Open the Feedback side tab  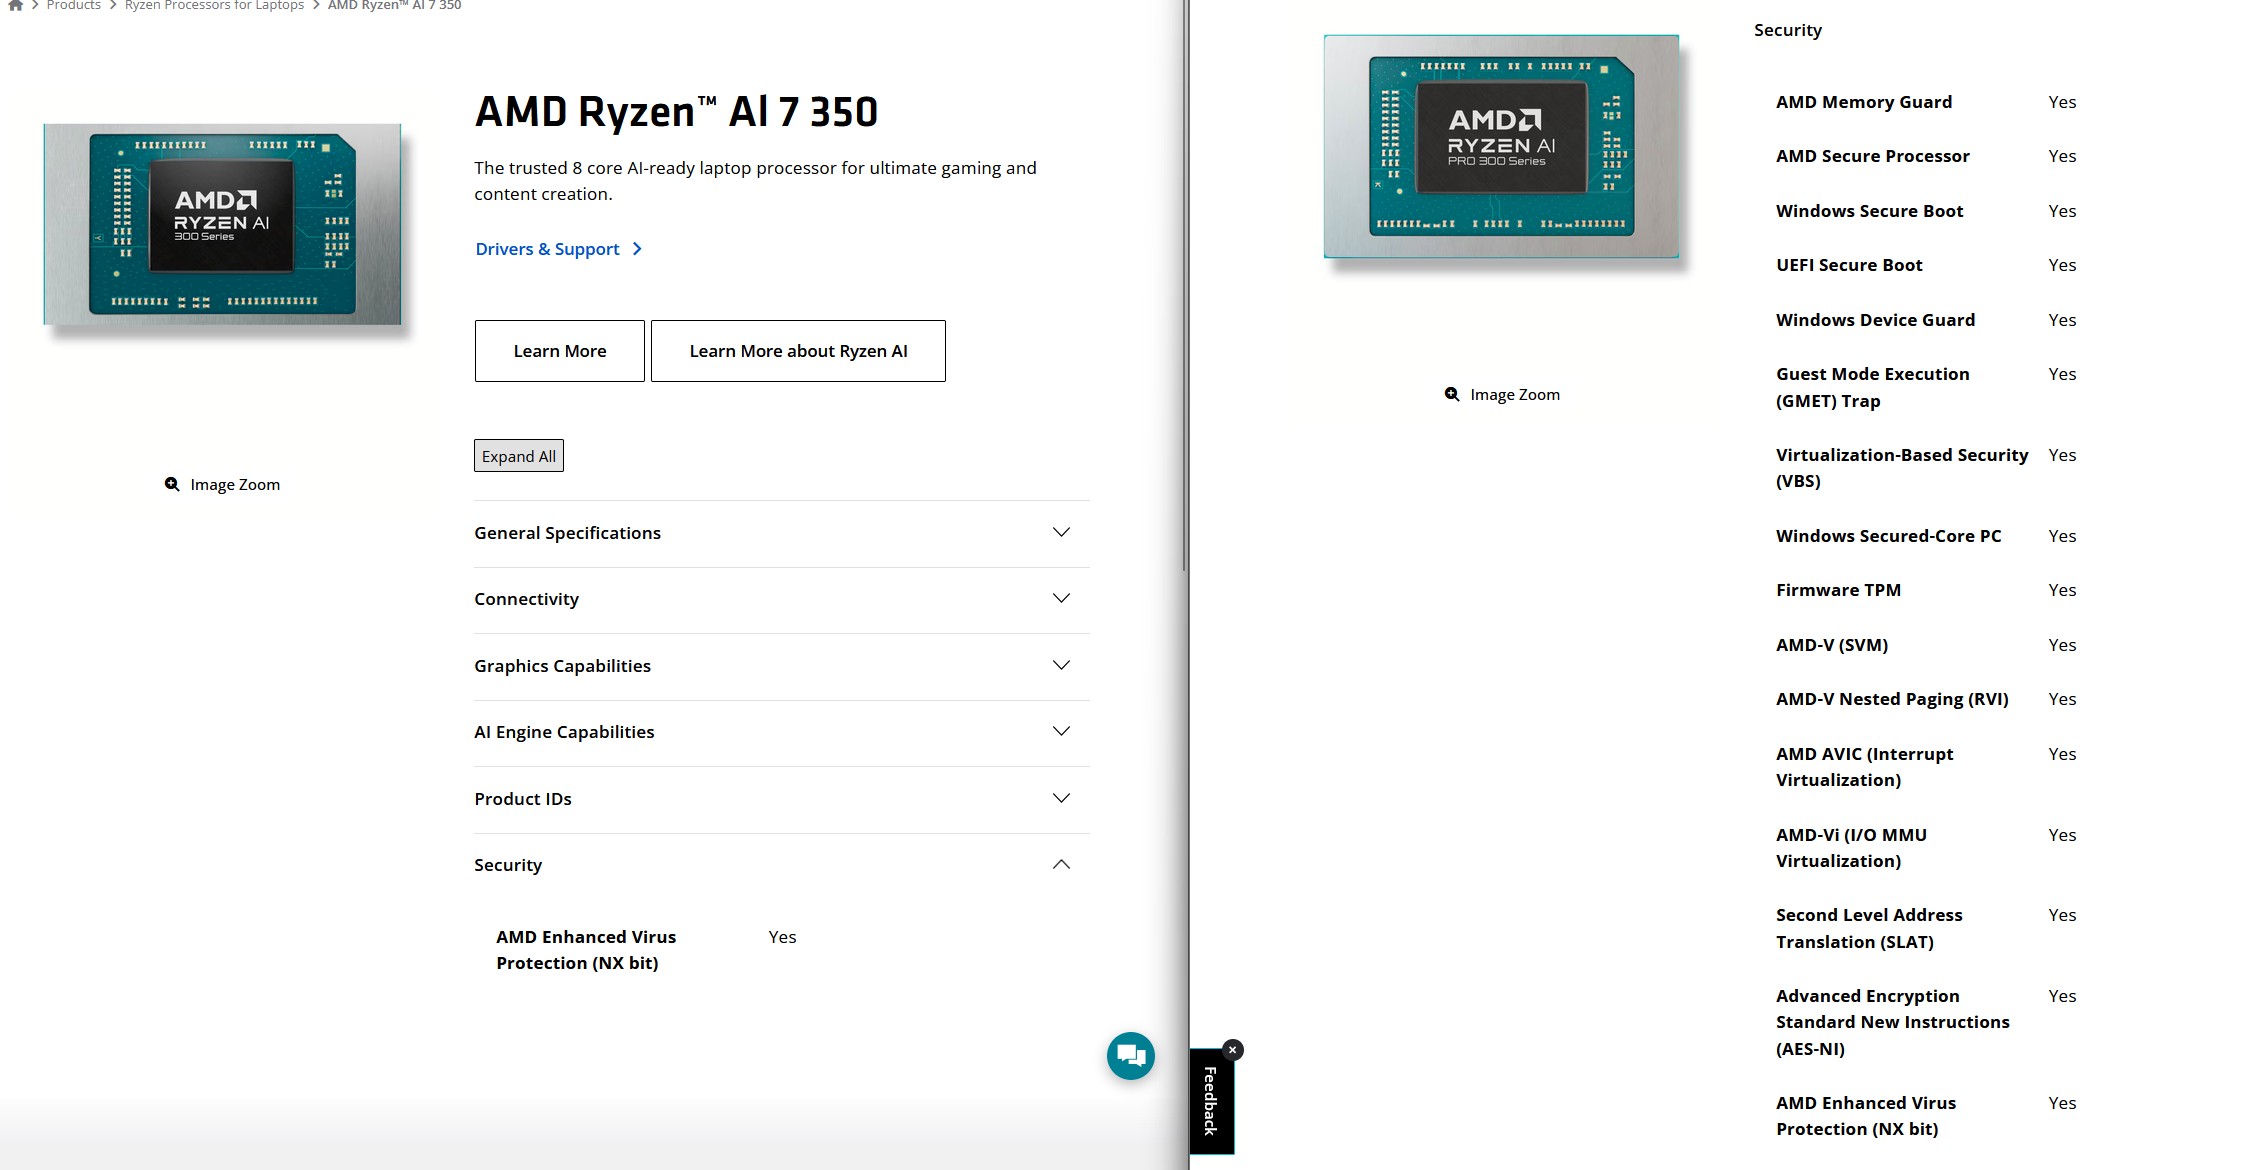[x=1211, y=1101]
